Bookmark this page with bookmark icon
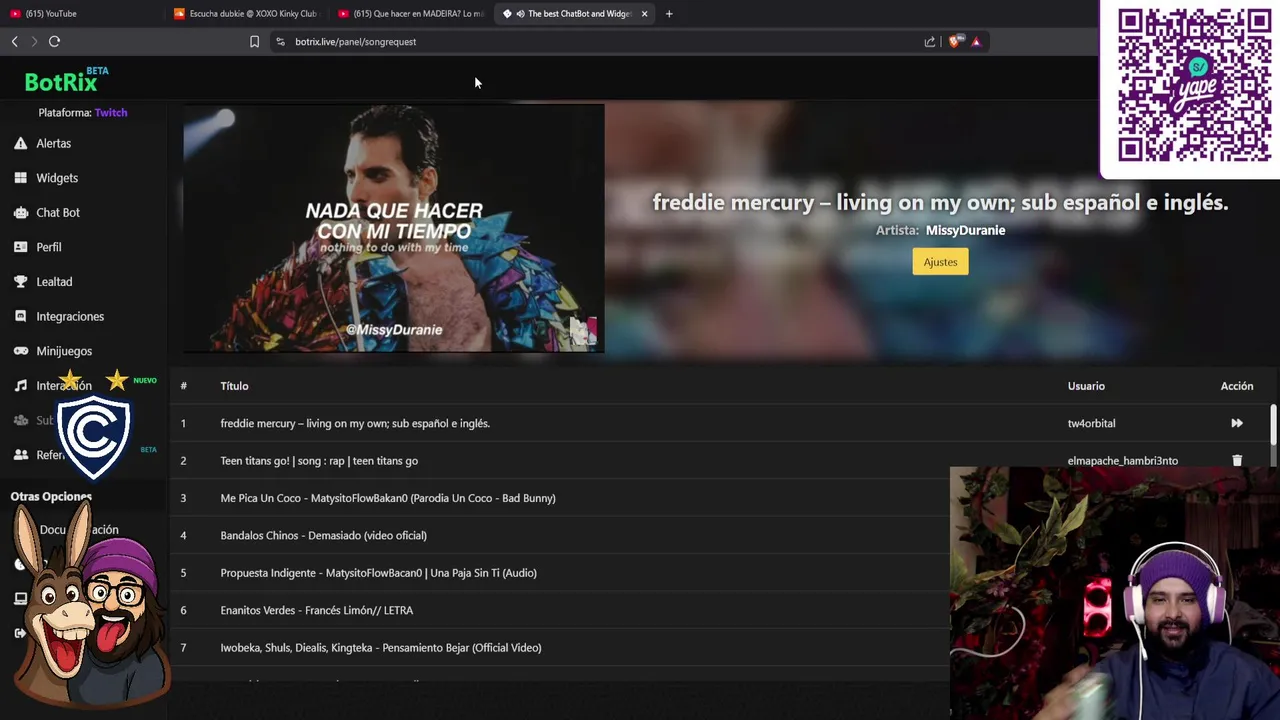Image resolution: width=1280 pixels, height=720 pixels. [254, 42]
